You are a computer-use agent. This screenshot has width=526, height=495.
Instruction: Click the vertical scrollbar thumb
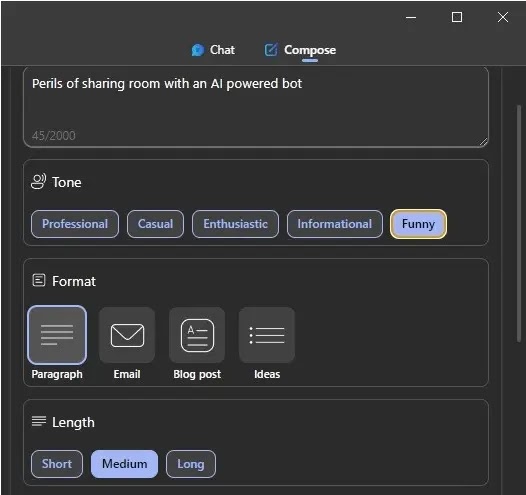pyautogui.click(x=519, y=224)
